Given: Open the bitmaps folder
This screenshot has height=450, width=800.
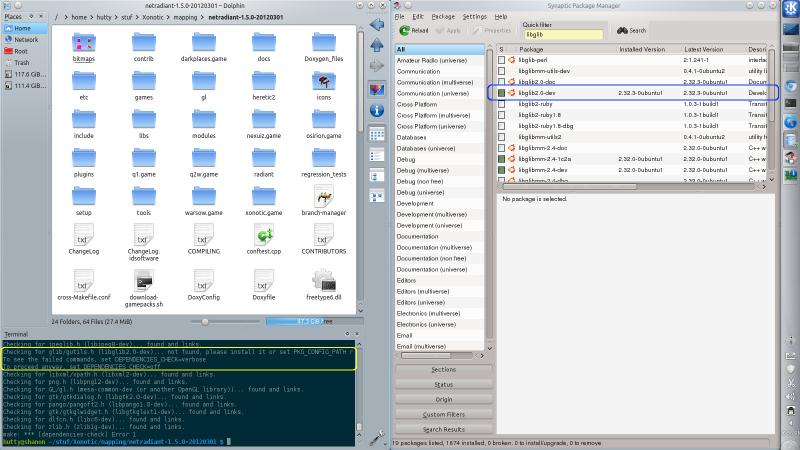Looking at the screenshot, I should tap(84, 45).
